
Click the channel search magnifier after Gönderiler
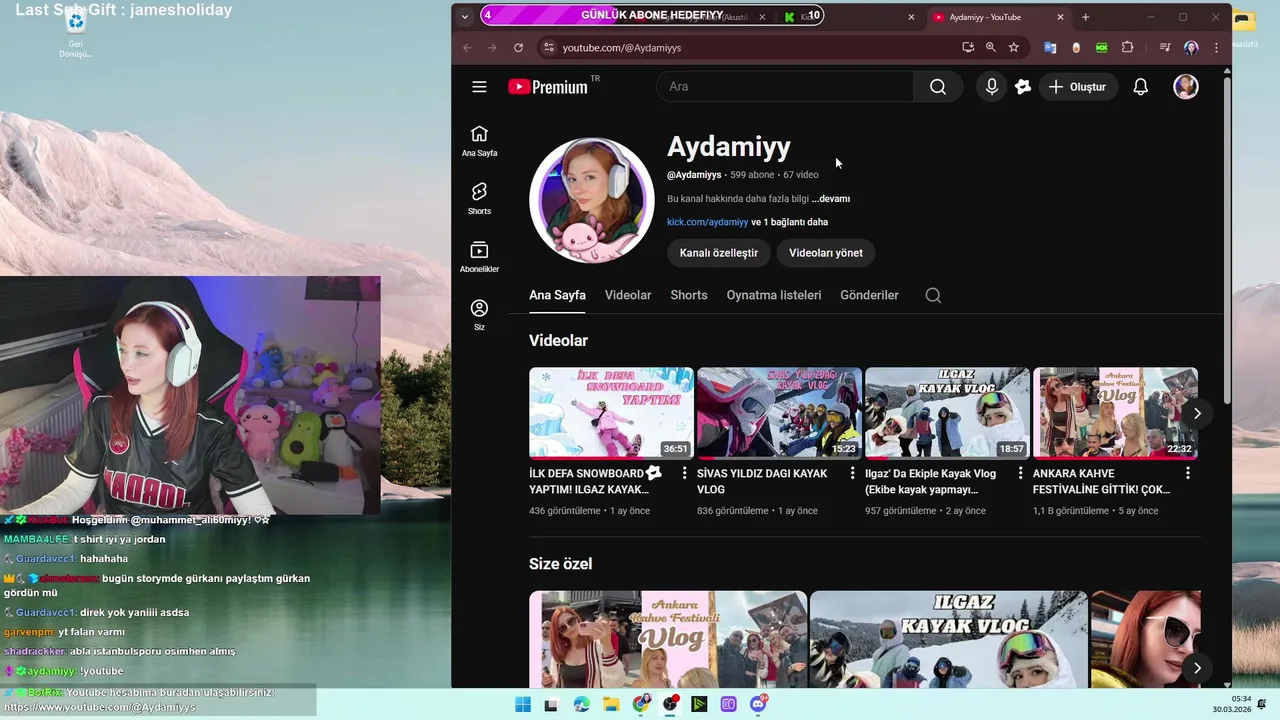click(933, 295)
